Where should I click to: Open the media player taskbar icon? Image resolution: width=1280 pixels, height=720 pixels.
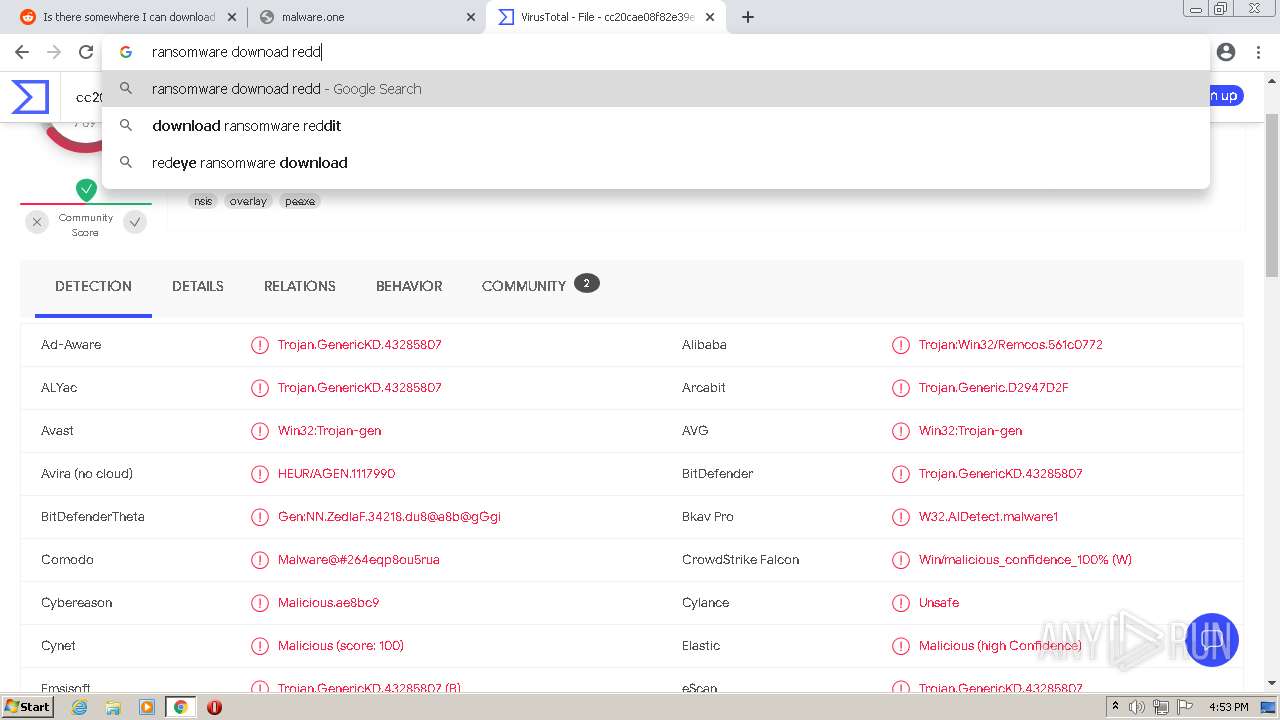pyautogui.click(x=147, y=707)
